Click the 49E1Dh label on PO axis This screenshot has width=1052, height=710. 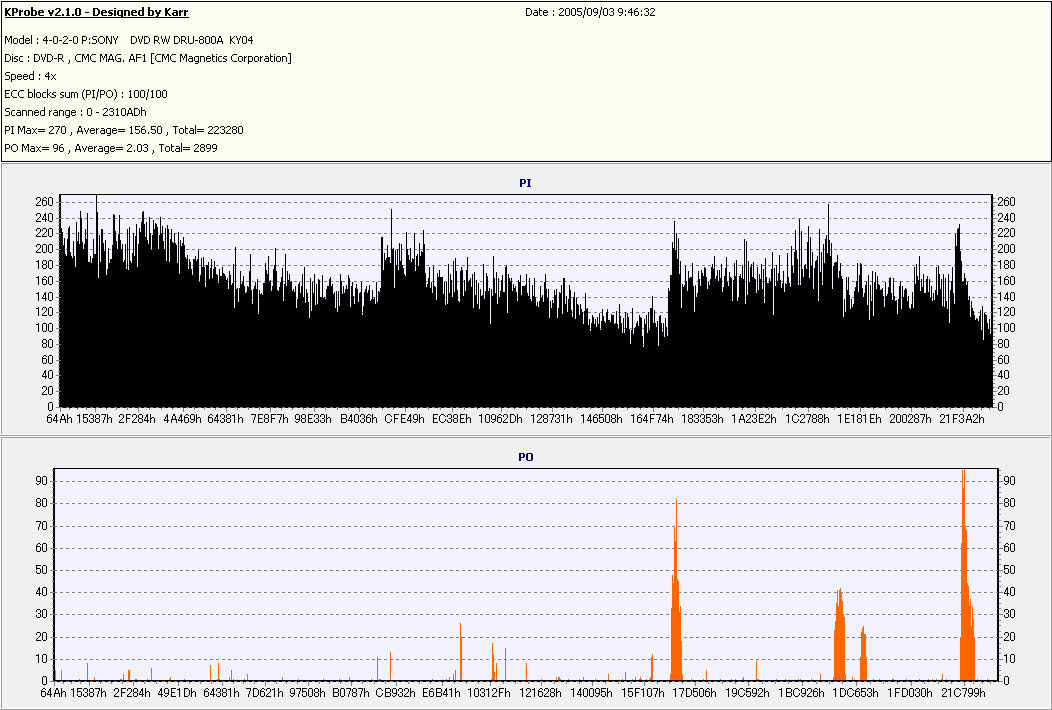(x=177, y=693)
